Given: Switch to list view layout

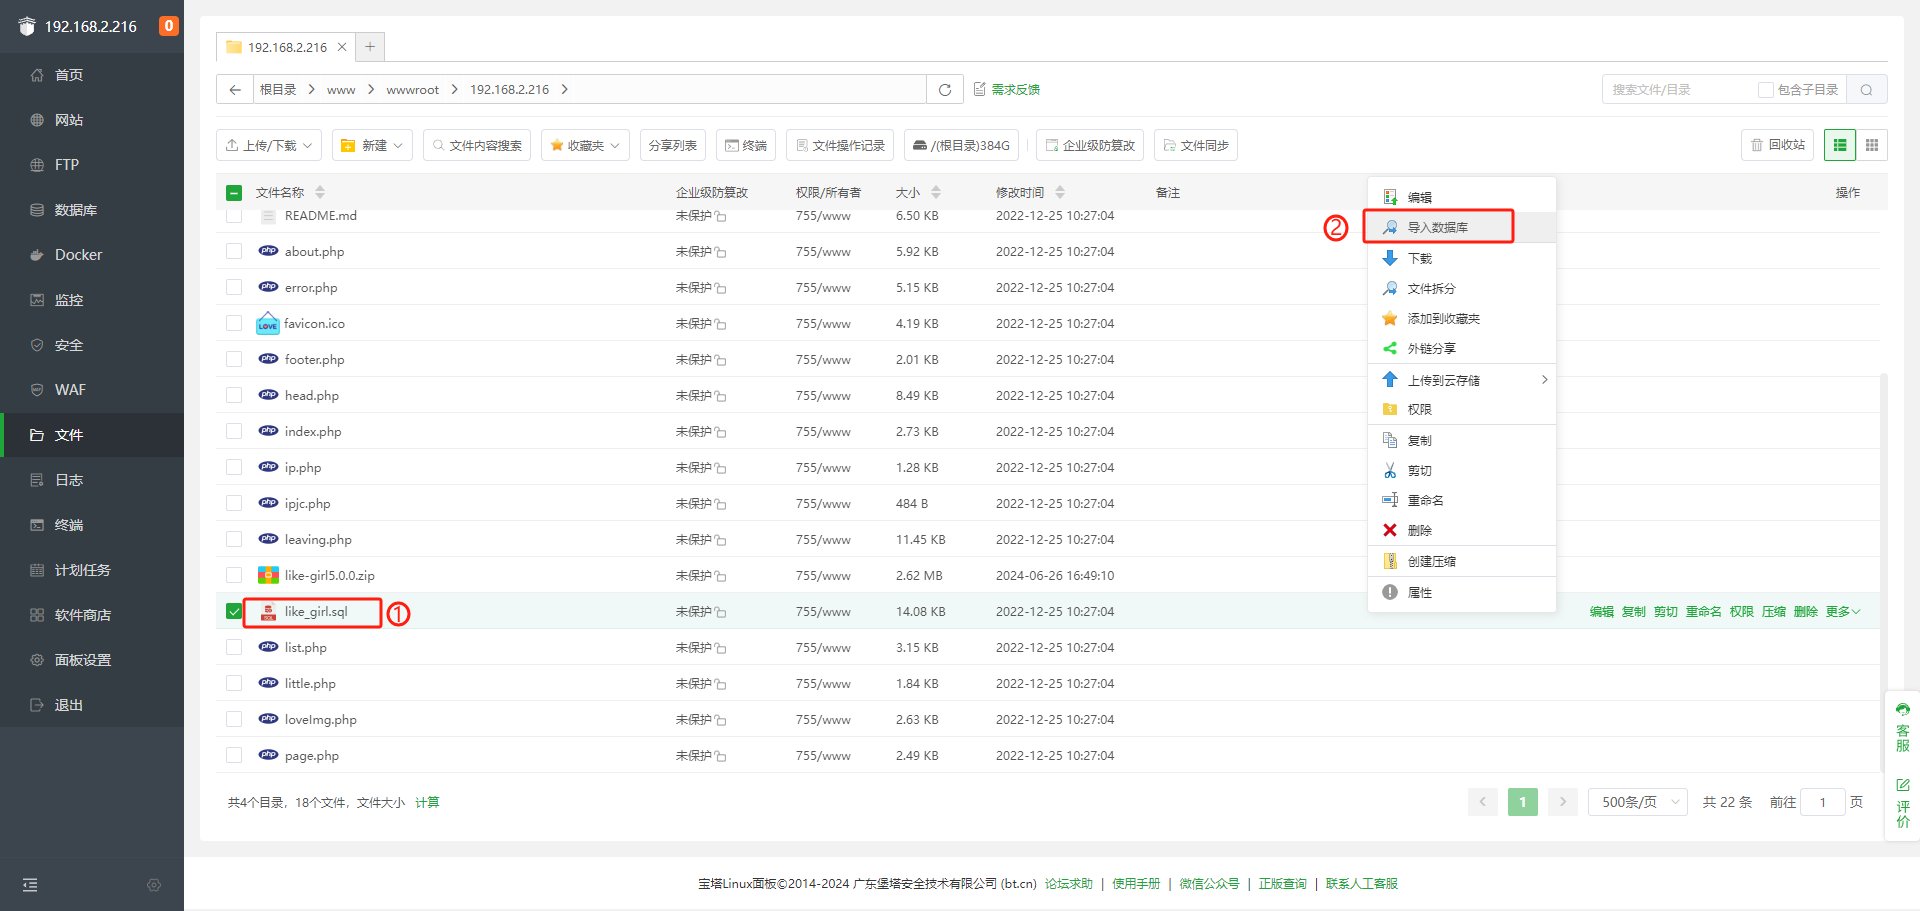Looking at the screenshot, I should point(1840,145).
